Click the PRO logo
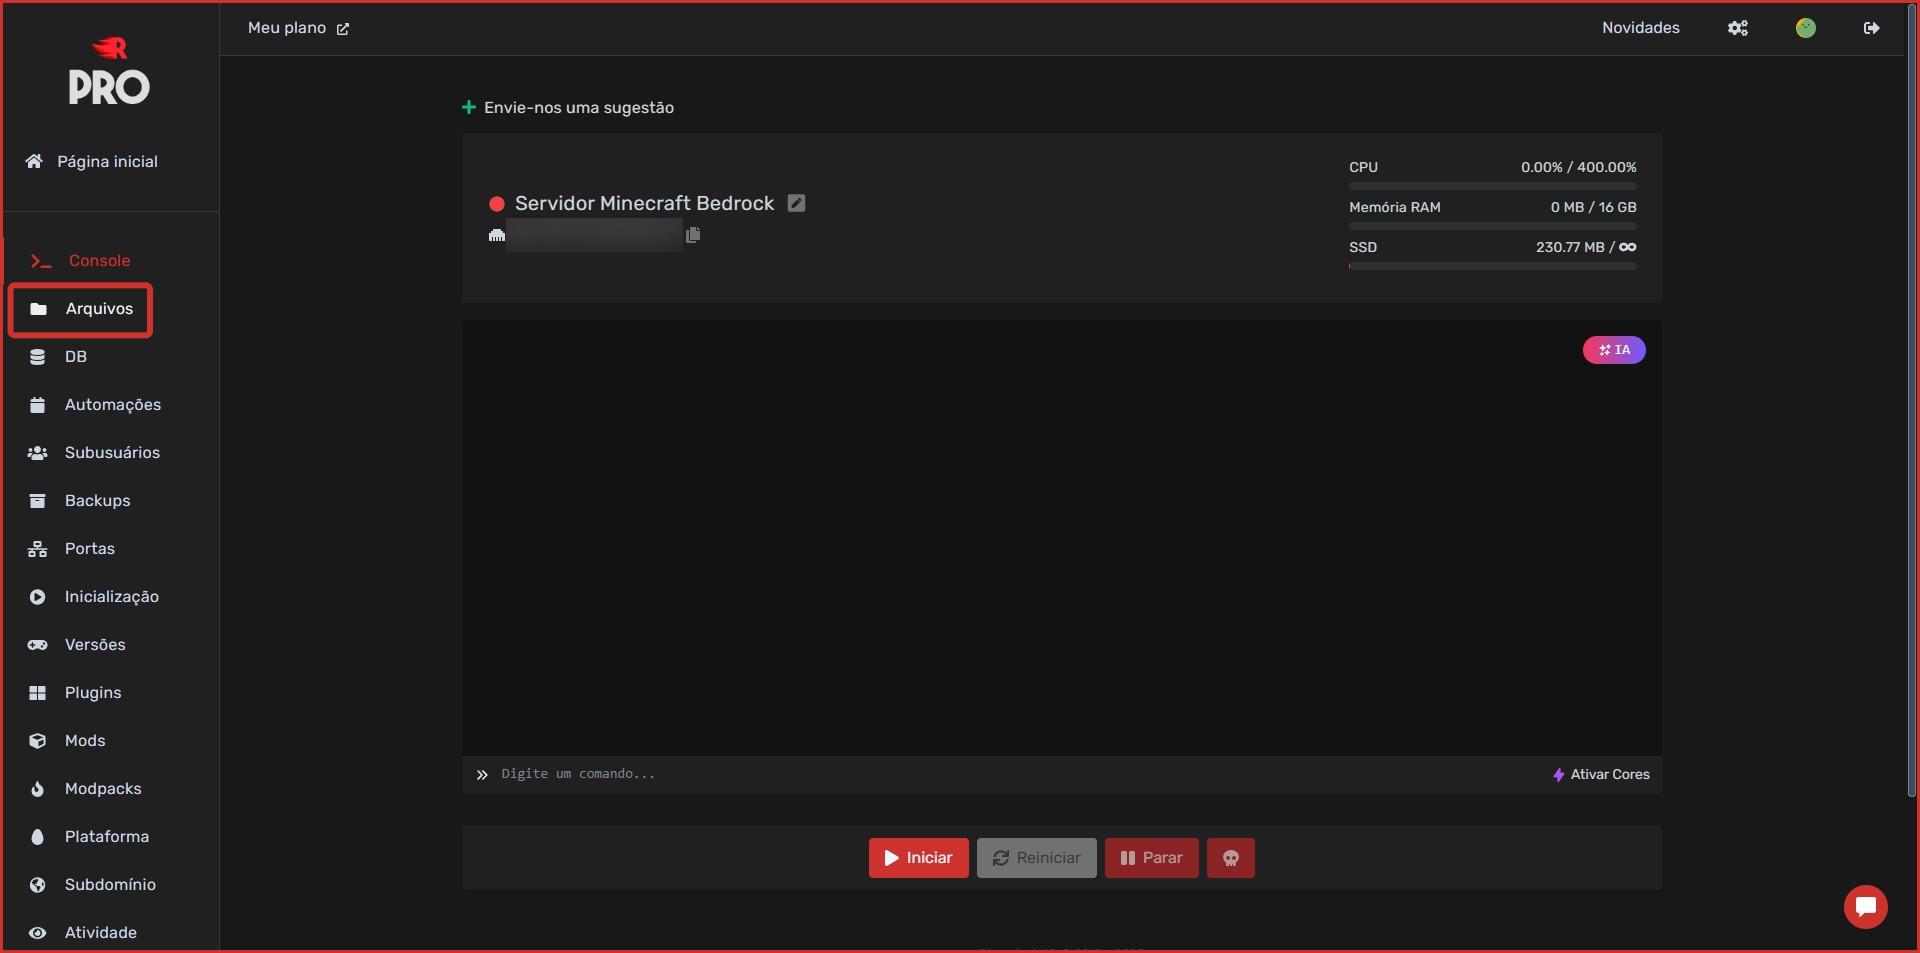Screen dimensions: 1920x953 coord(109,72)
